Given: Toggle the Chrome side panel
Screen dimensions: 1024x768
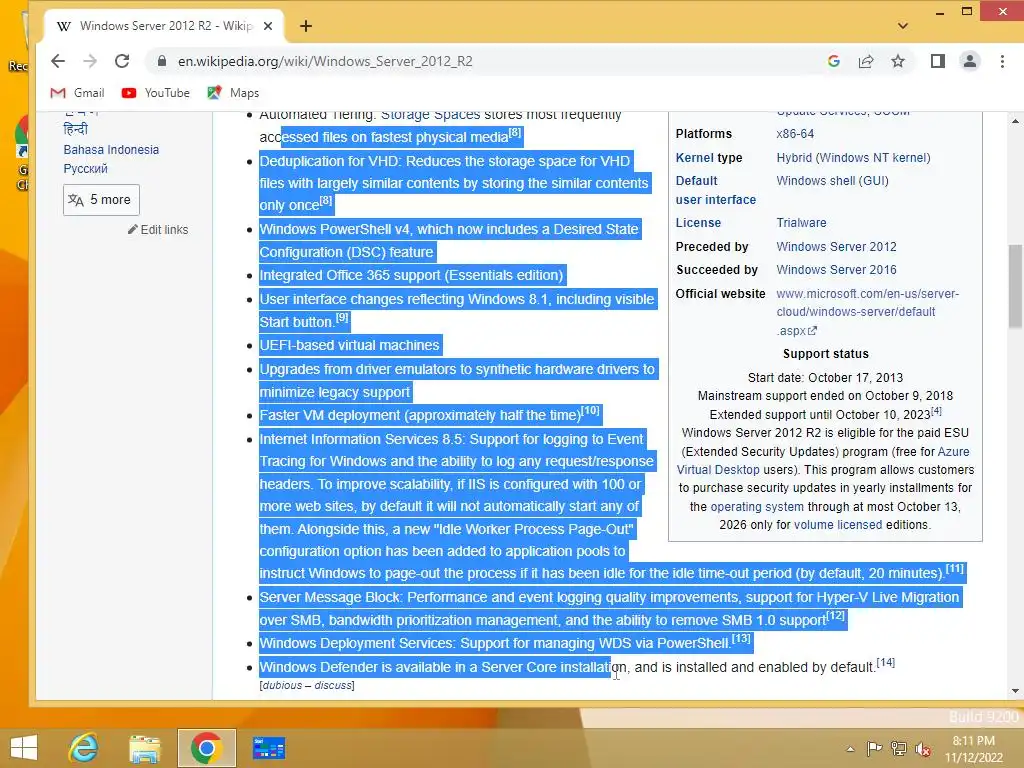Looking at the screenshot, I should click(x=938, y=61).
